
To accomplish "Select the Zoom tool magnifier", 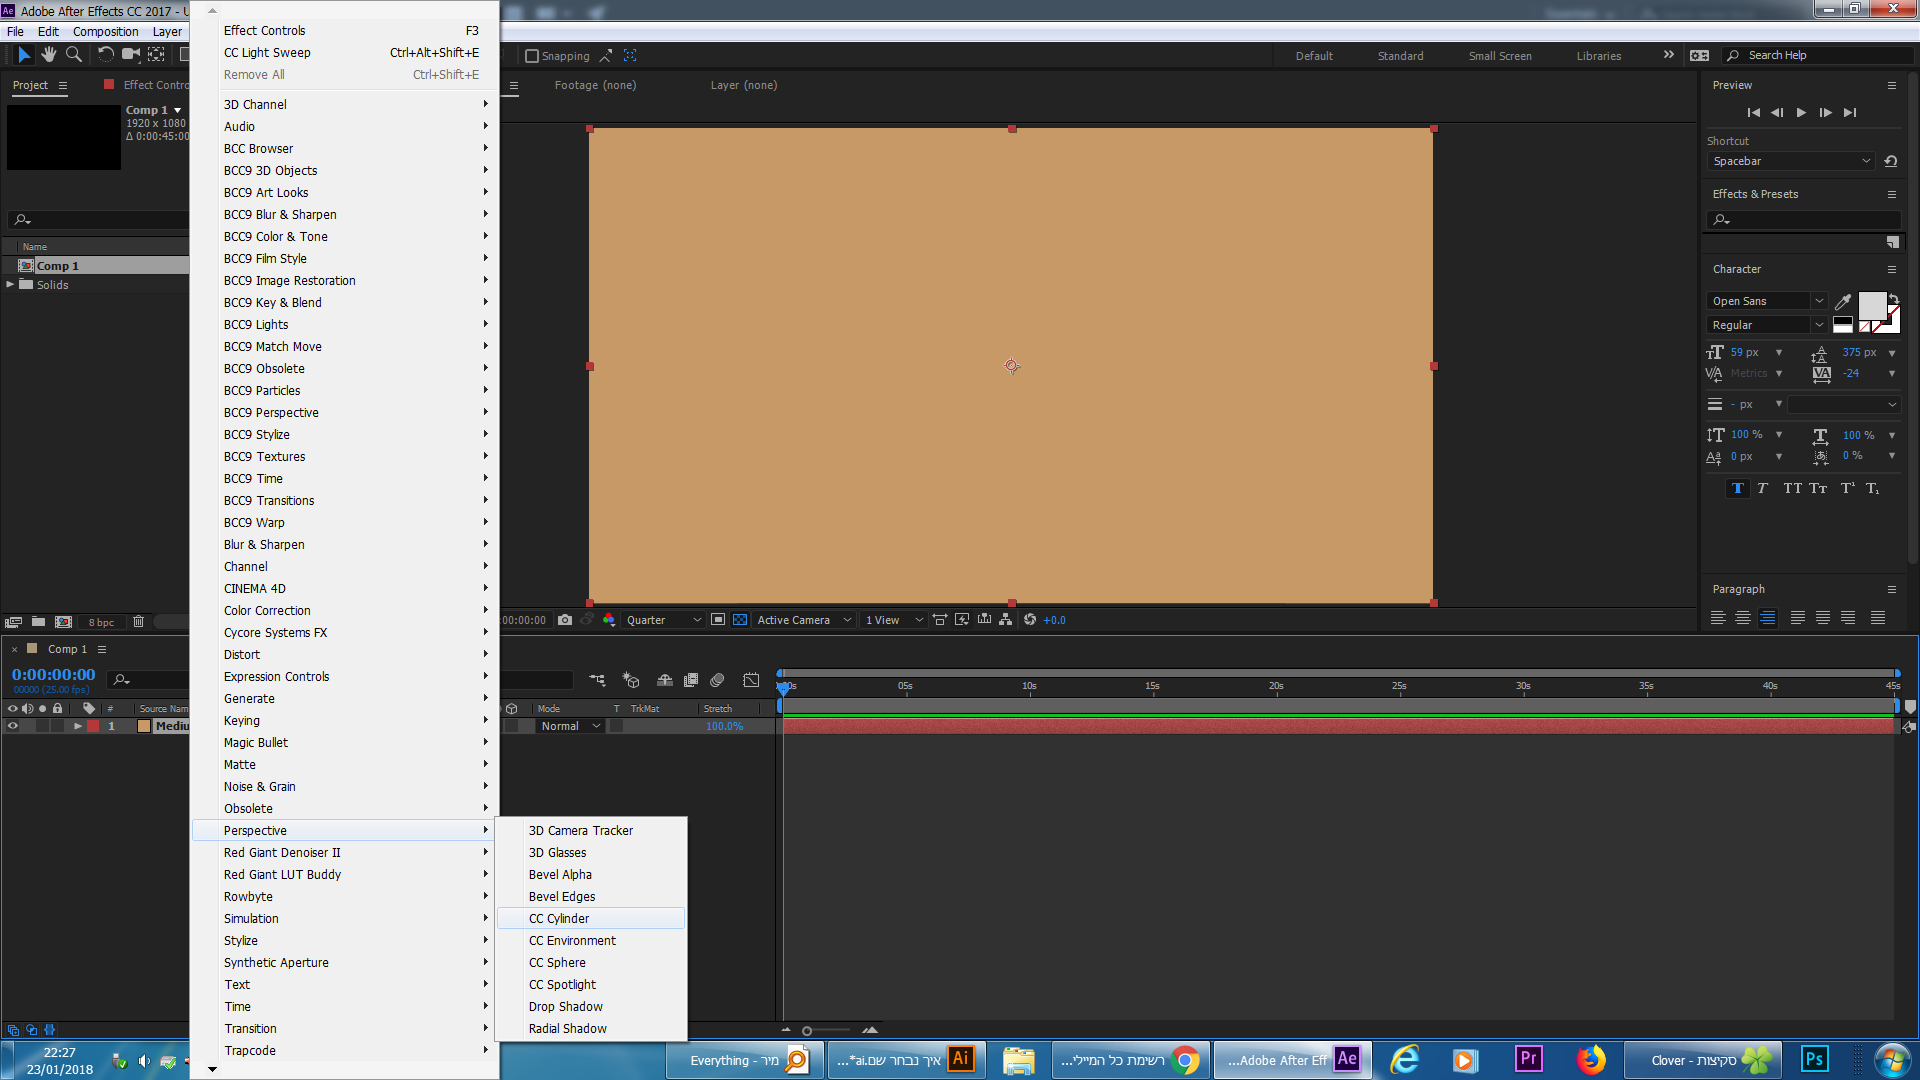I will [x=73, y=55].
